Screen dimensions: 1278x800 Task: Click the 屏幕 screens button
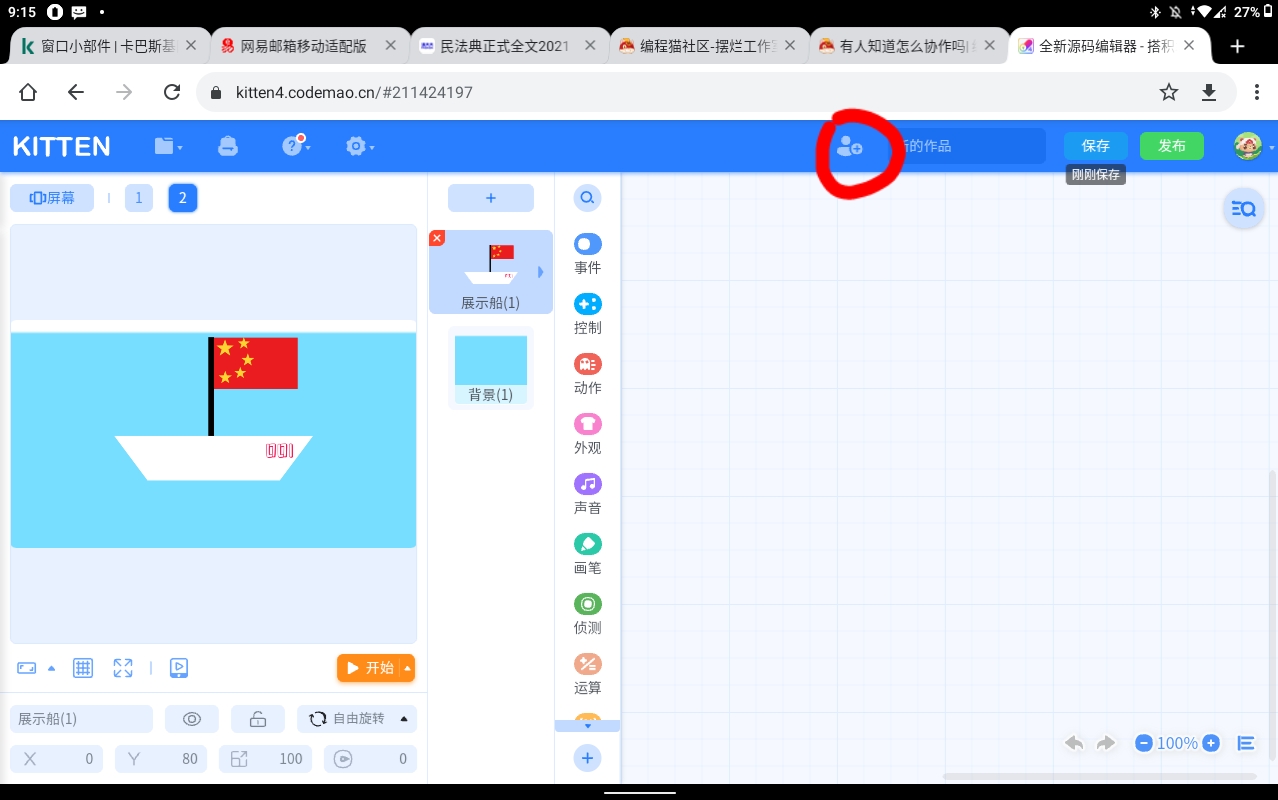coord(52,198)
